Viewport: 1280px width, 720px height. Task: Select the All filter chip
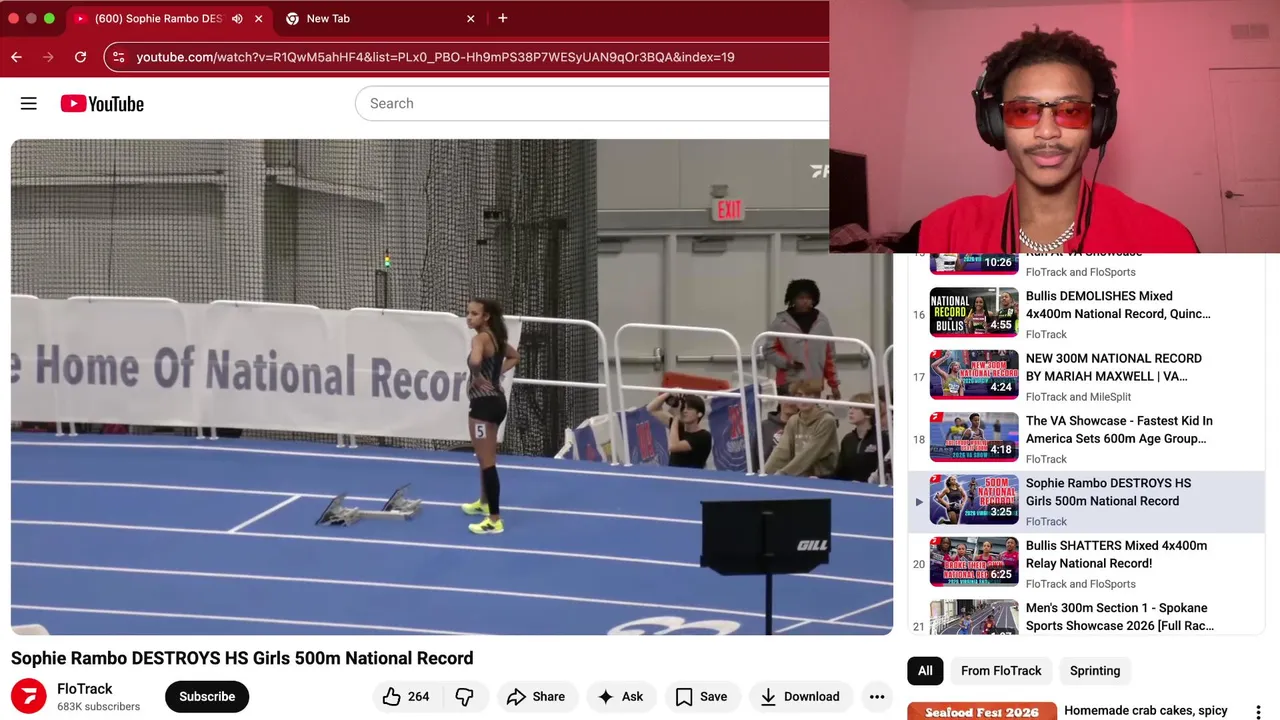click(925, 671)
